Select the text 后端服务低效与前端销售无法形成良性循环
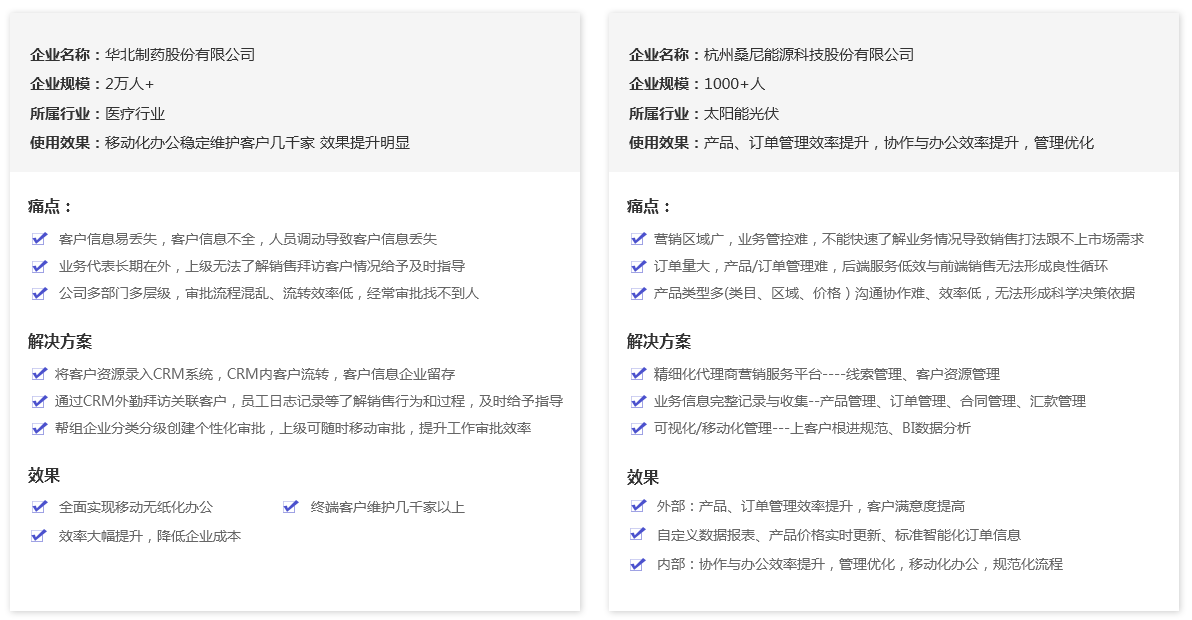This screenshot has height=620, width=1192. click(x=975, y=267)
